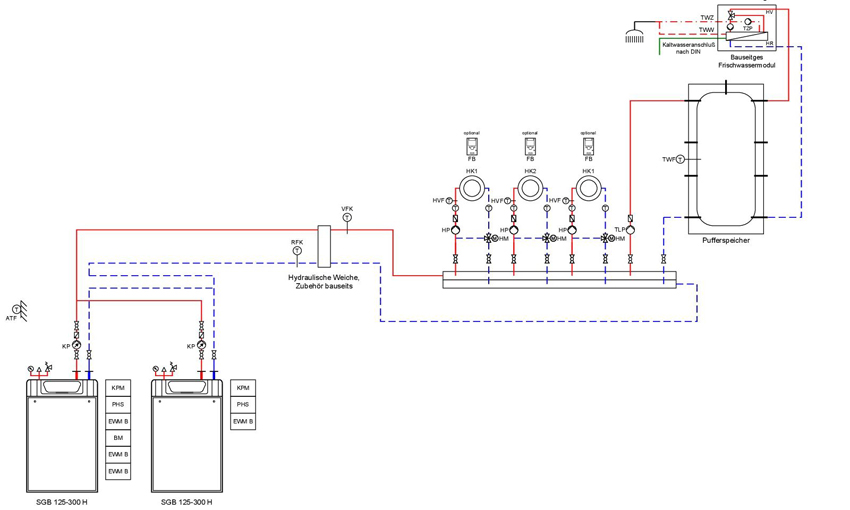Select the 'optional' text above HK2
850x510 pixels.
click(x=530, y=133)
